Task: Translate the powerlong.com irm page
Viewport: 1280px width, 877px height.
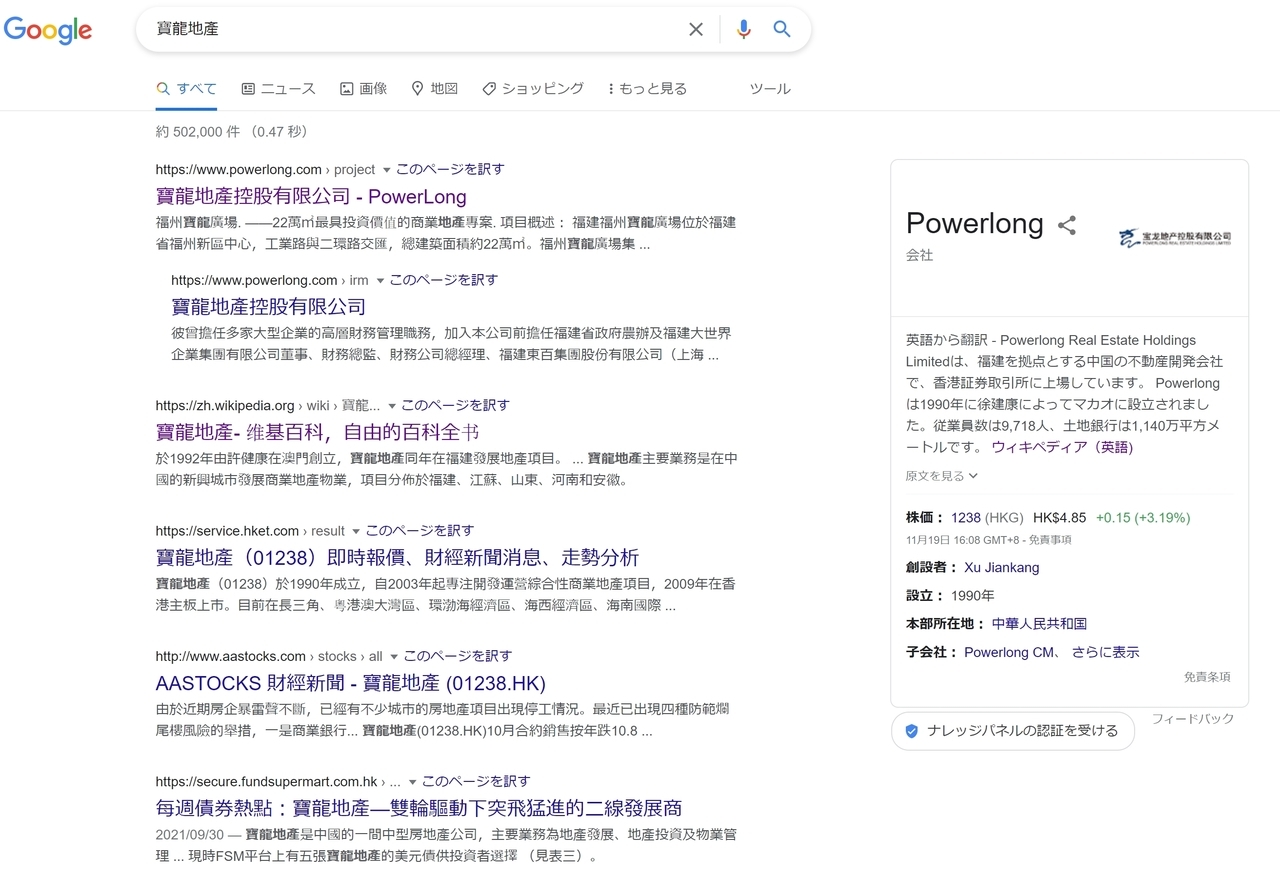Action: (443, 280)
